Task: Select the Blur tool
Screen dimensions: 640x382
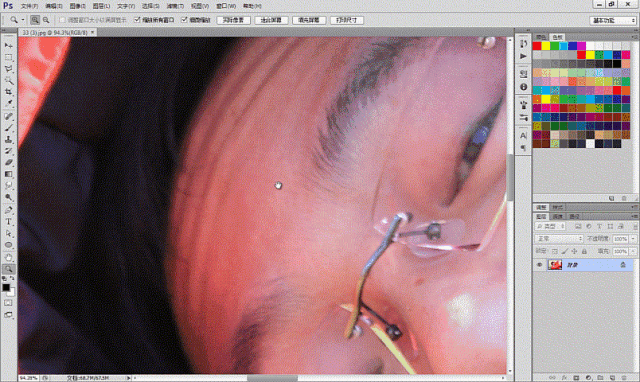Action: pyautogui.click(x=9, y=186)
